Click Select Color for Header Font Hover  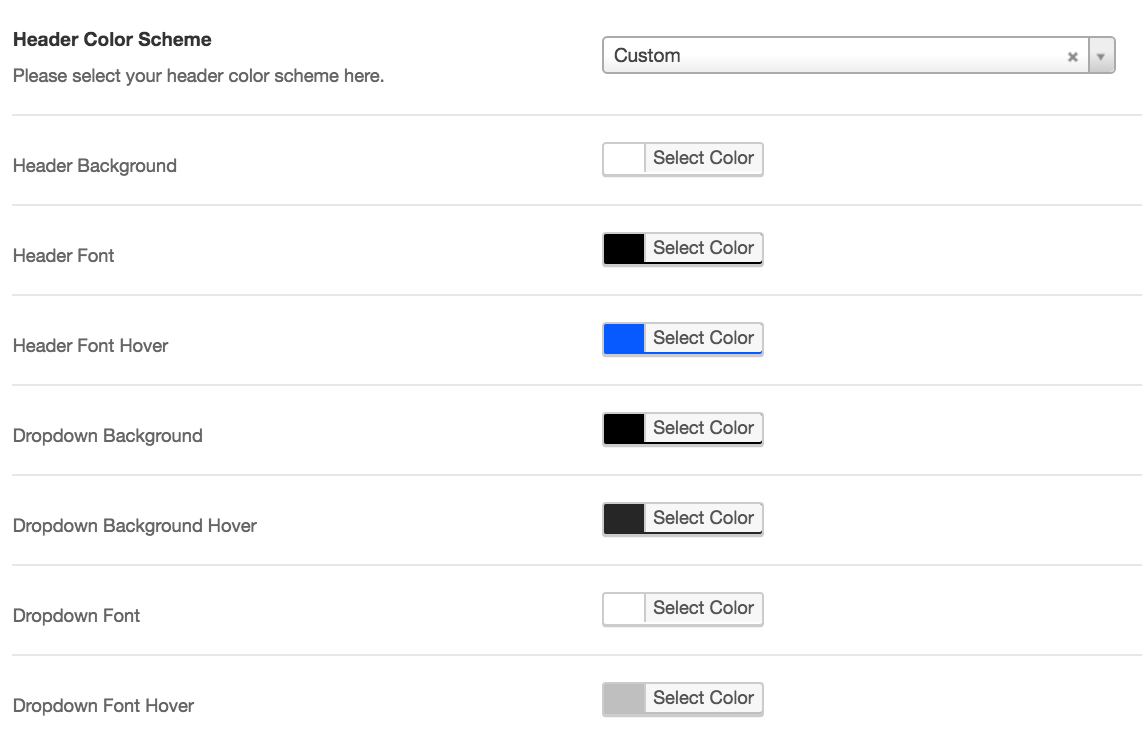pos(704,338)
